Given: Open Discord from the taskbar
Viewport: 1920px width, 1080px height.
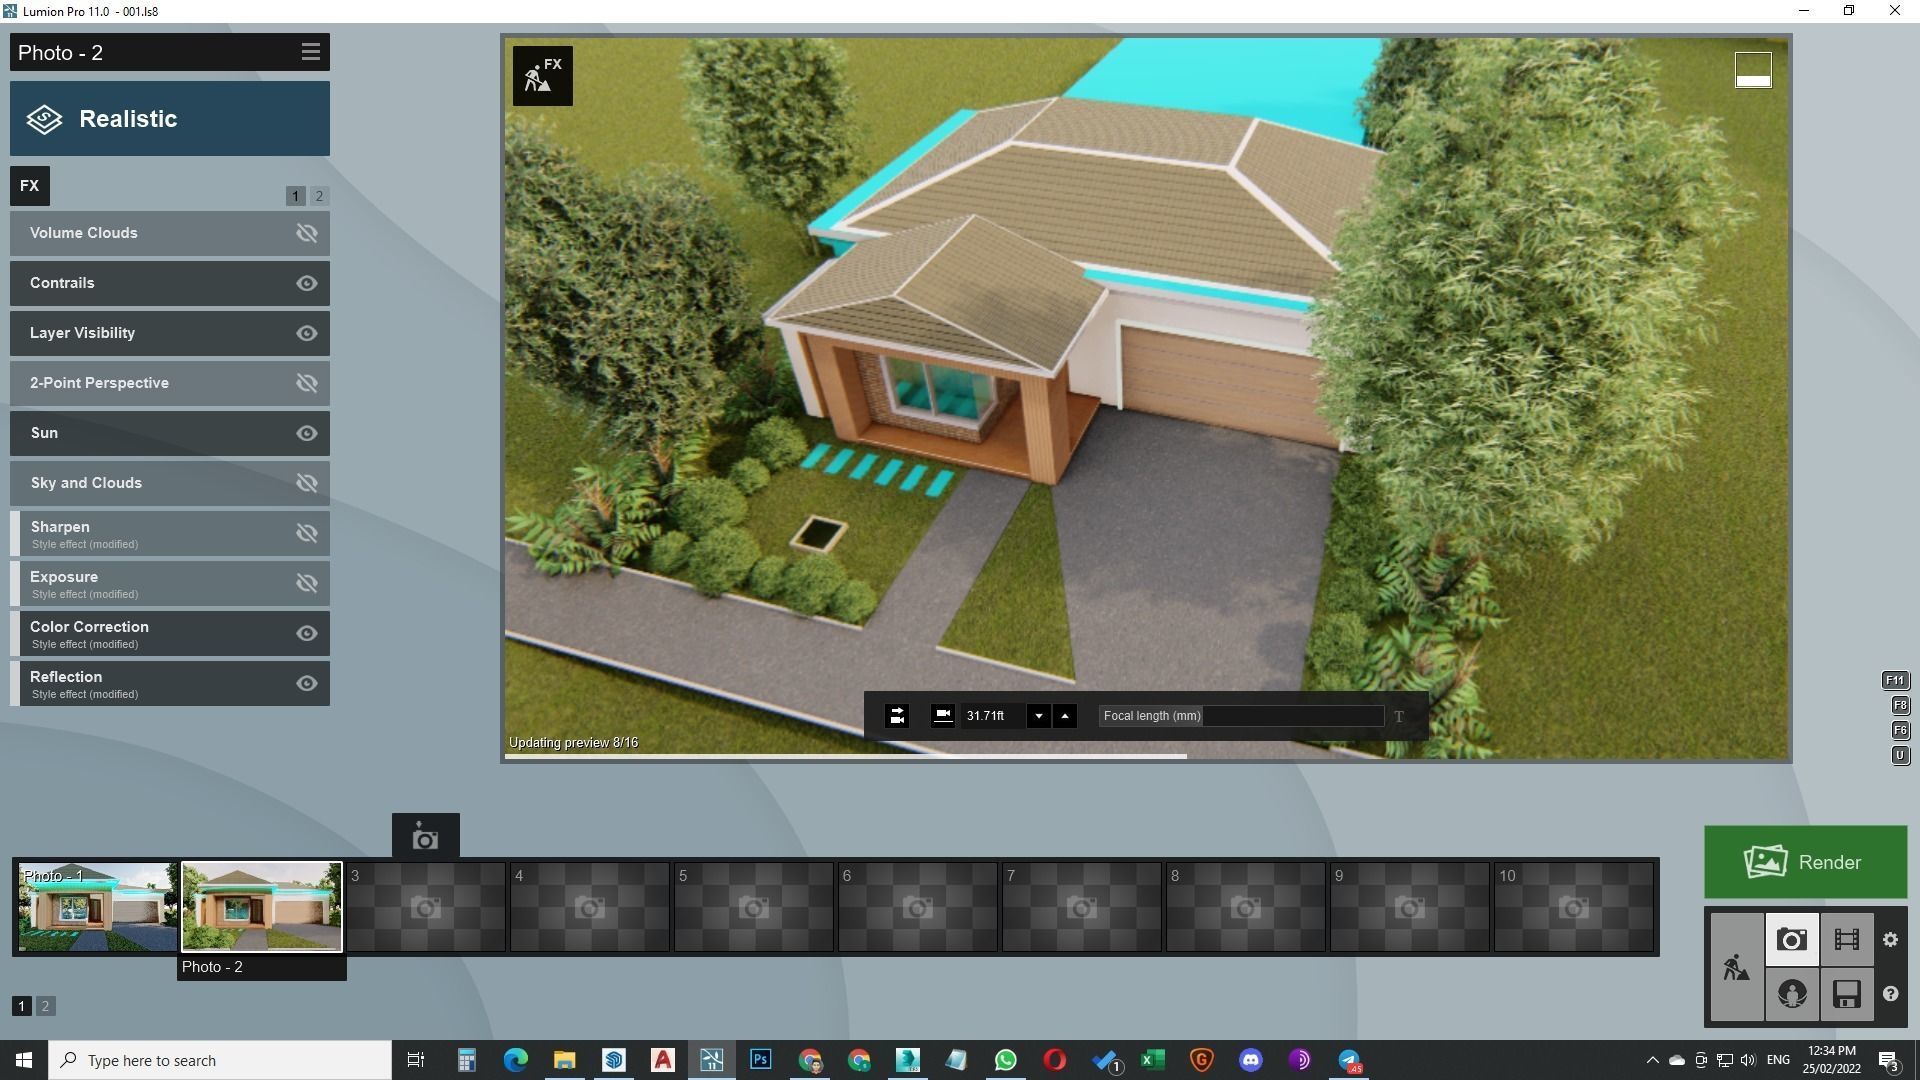Looking at the screenshot, I should 1250,1060.
